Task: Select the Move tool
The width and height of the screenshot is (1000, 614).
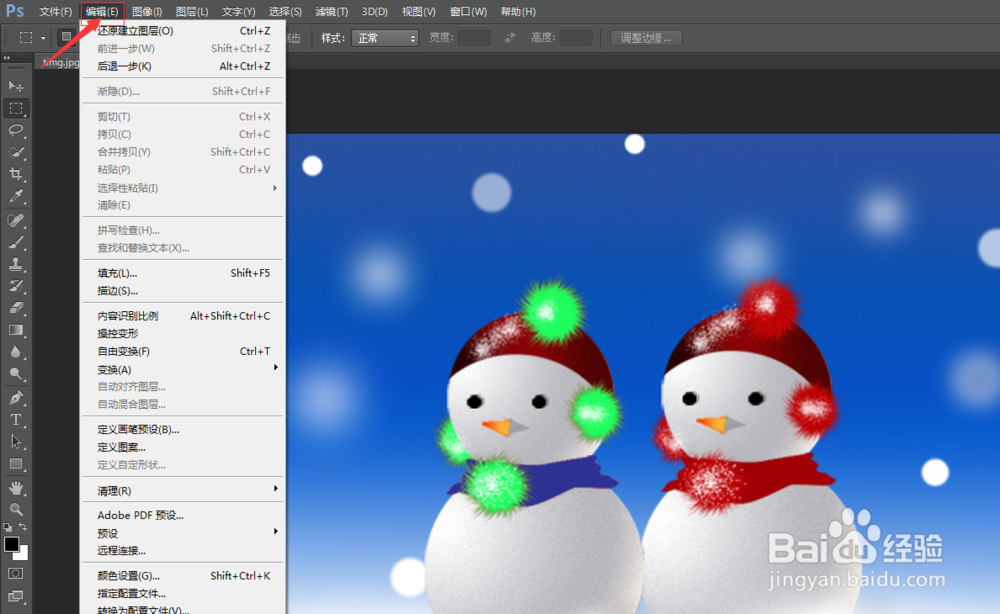Action: pos(16,86)
